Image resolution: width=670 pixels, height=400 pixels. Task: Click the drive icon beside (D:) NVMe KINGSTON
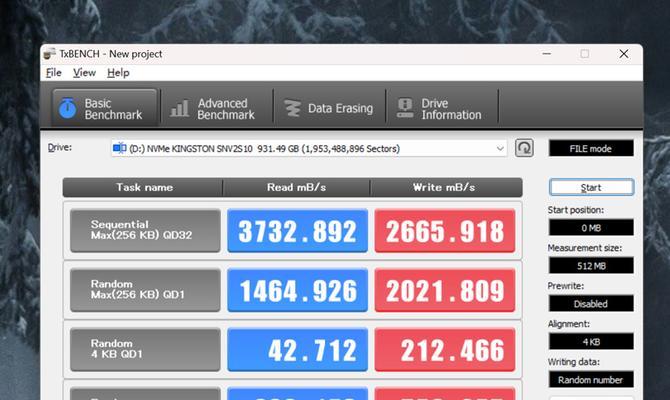tap(119, 148)
